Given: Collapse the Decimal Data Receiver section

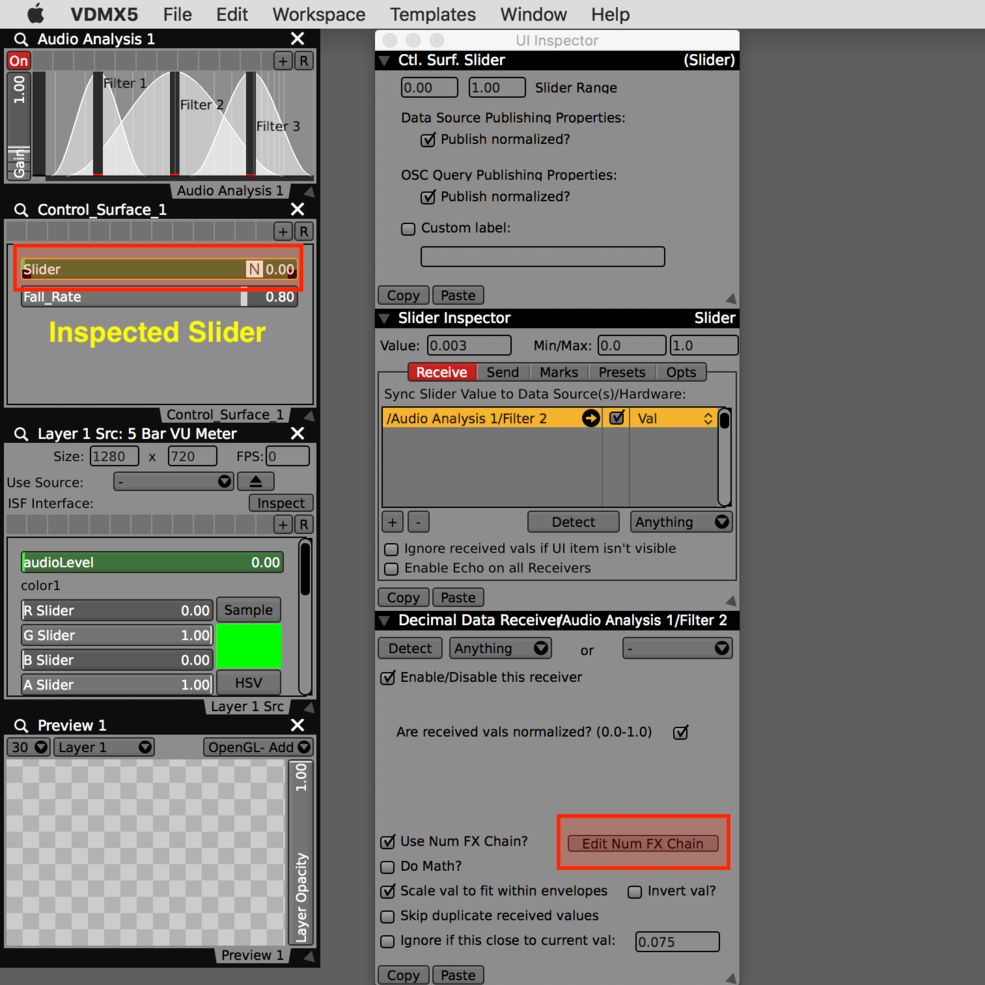Looking at the screenshot, I should [x=384, y=621].
